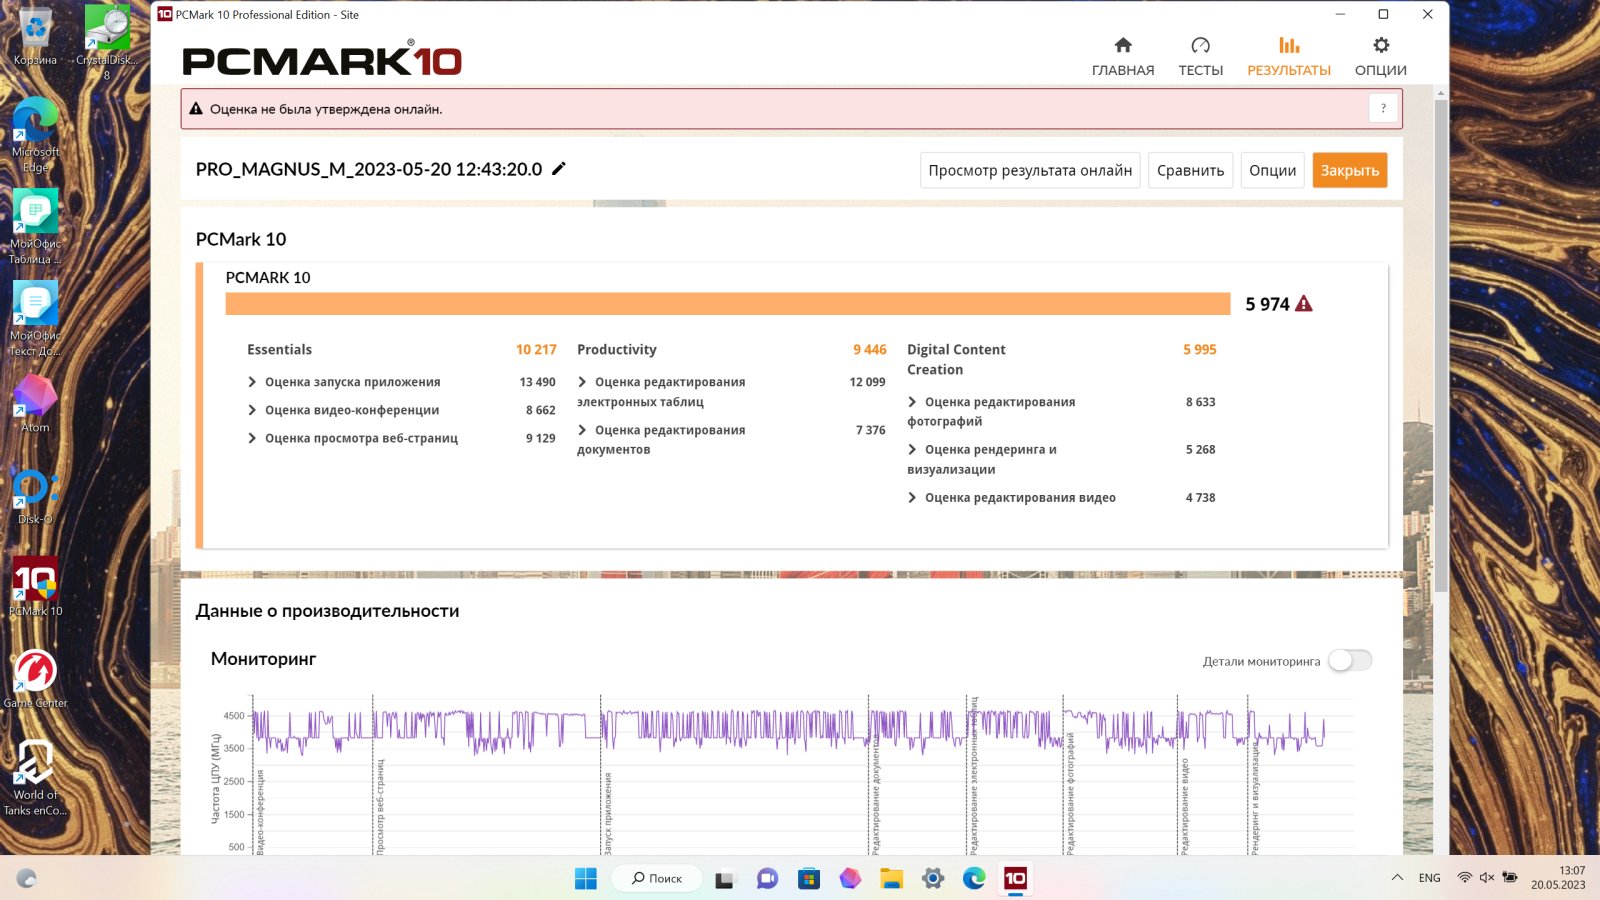Click the red warning icon beside score 5 974
The height and width of the screenshot is (900, 1600).
[1304, 304]
